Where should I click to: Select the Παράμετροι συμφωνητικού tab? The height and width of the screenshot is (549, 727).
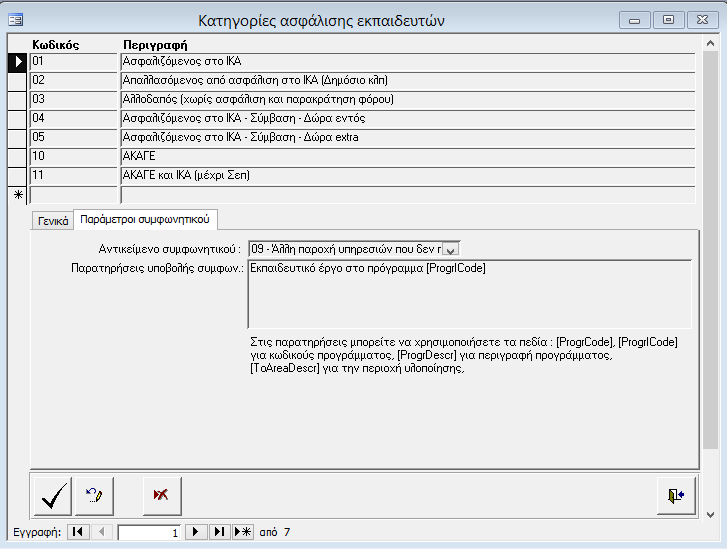point(146,220)
